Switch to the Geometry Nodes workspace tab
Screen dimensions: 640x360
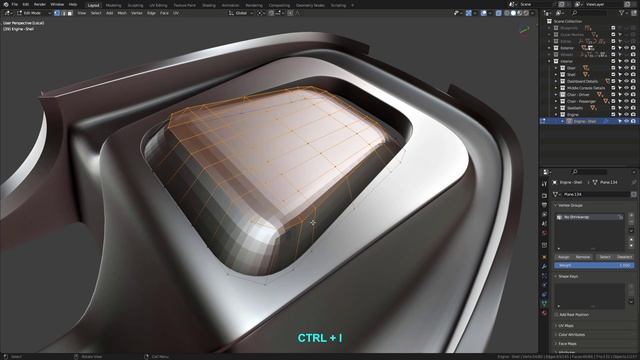pos(310,5)
